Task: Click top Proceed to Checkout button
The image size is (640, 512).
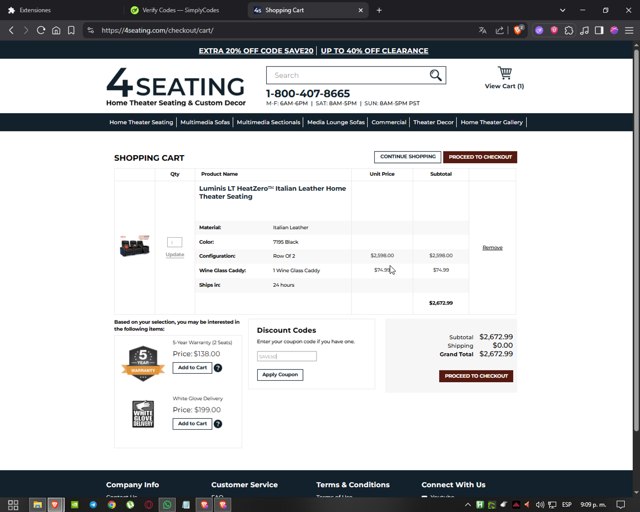Action: tap(480, 157)
